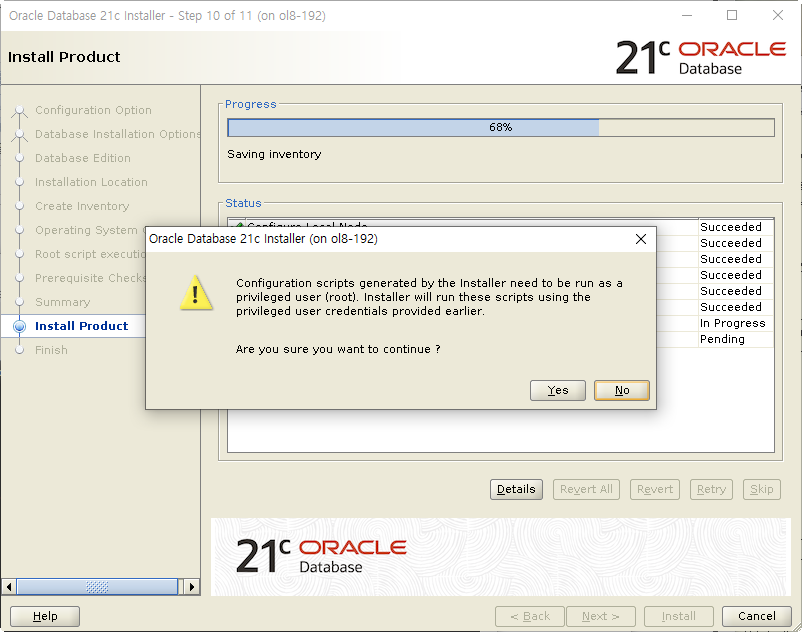The height and width of the screenshot is (632, 802).
Task: Click No to stop the configuration scripts
Action: [x=621, y=390]
